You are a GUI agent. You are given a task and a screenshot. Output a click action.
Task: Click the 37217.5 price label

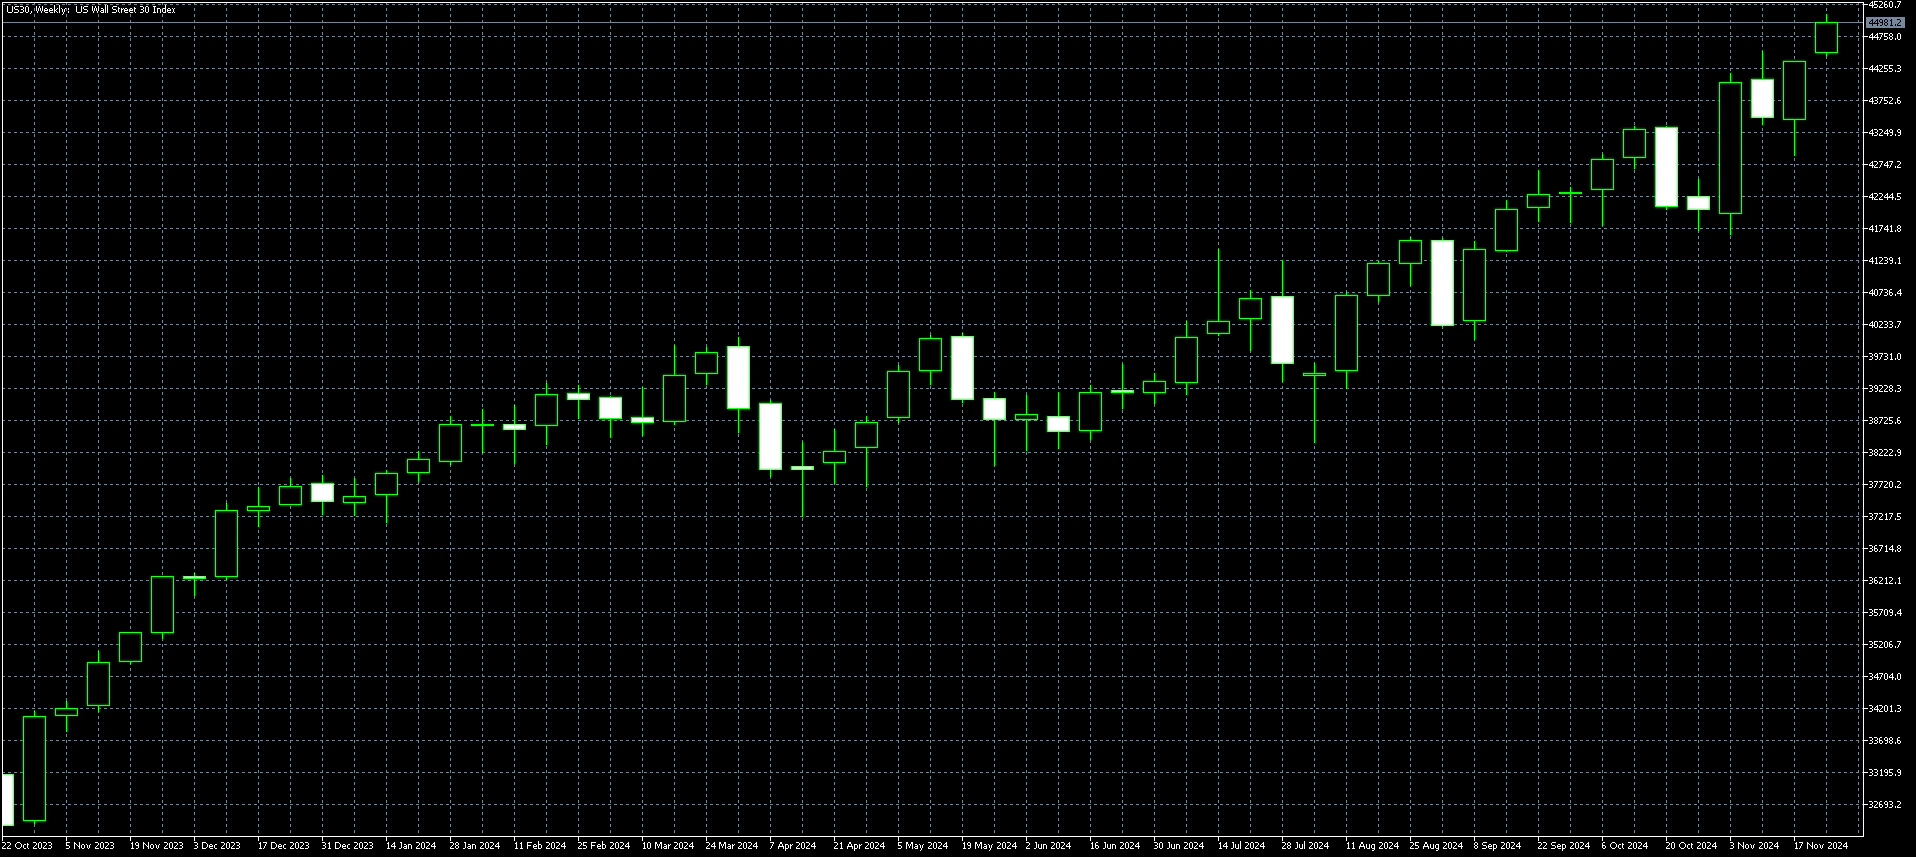[x=1885, y=517]
